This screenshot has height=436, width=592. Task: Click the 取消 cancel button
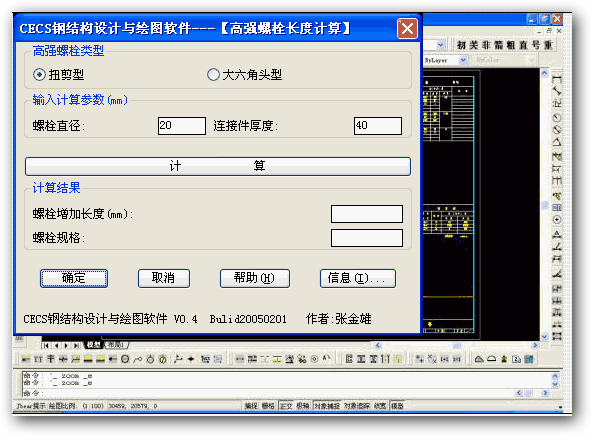pyautogui.click(x=163, y=278)
